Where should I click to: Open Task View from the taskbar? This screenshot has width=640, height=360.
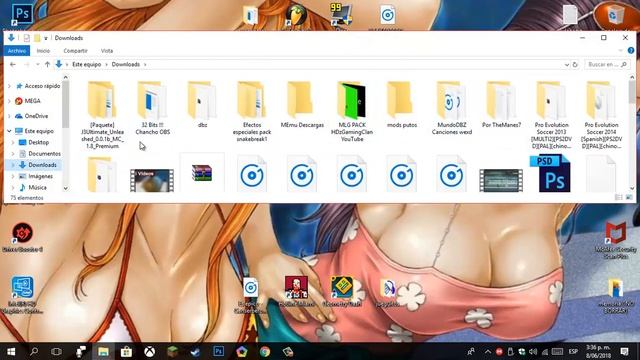coord(56,351)
